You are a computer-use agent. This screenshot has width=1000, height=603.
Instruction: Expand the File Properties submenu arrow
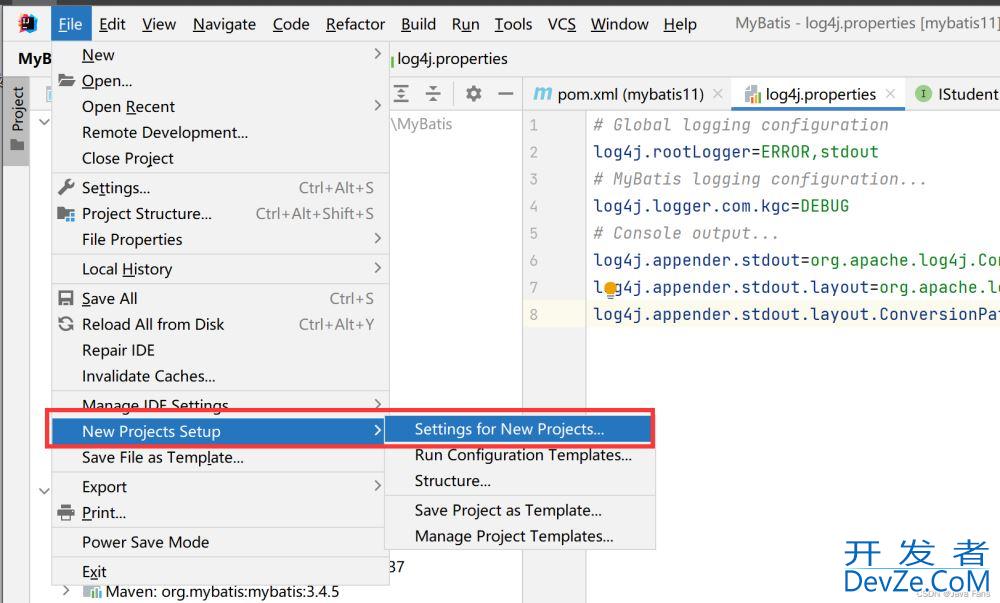(x=378, y=238)
